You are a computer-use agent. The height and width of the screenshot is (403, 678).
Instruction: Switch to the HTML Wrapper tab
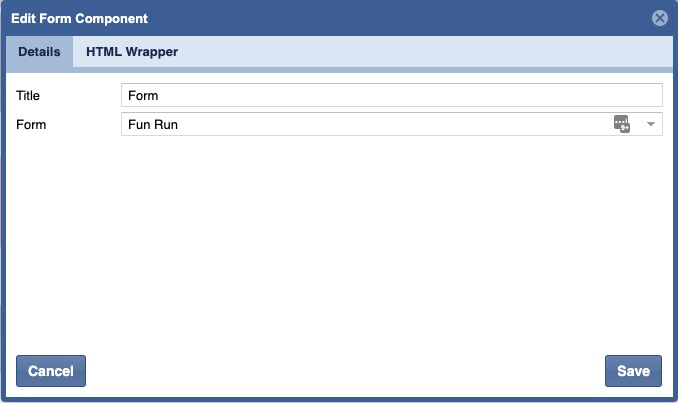(132, 52)
